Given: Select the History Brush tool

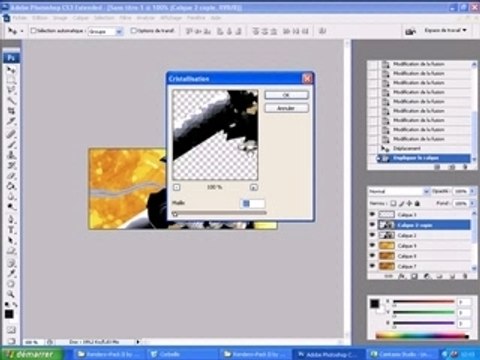Looking at the screenshot, I should pos(11,165).
